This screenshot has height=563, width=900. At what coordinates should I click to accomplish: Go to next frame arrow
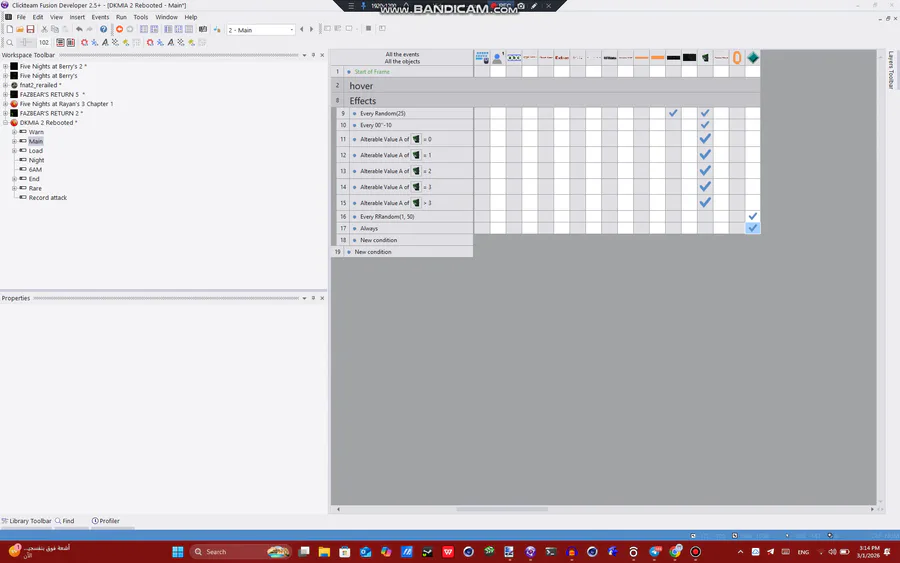click(312, 29)
